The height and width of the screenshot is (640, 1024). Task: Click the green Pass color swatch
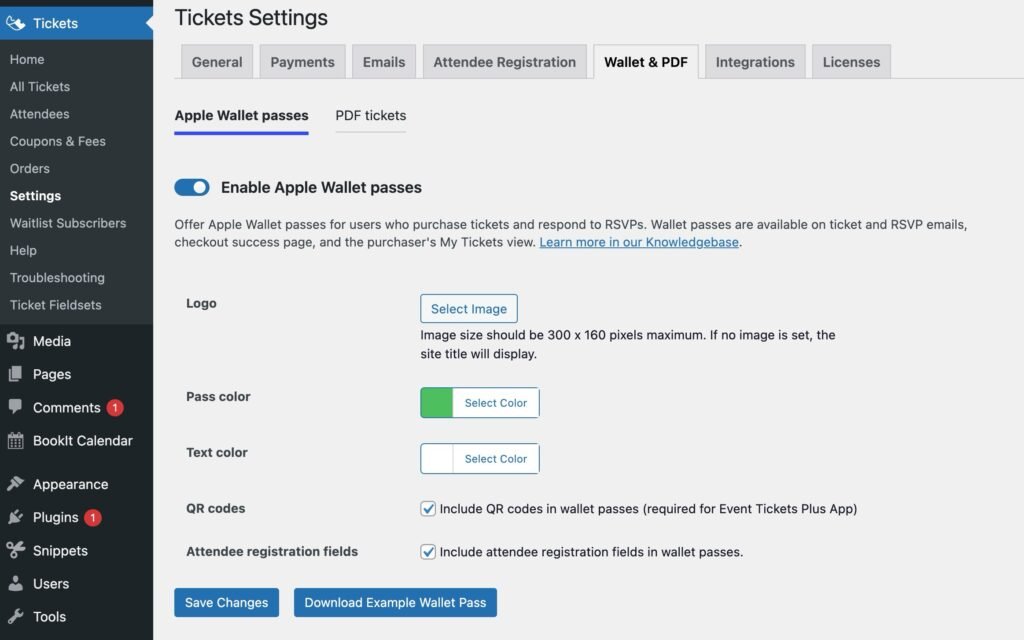(437, 402)
